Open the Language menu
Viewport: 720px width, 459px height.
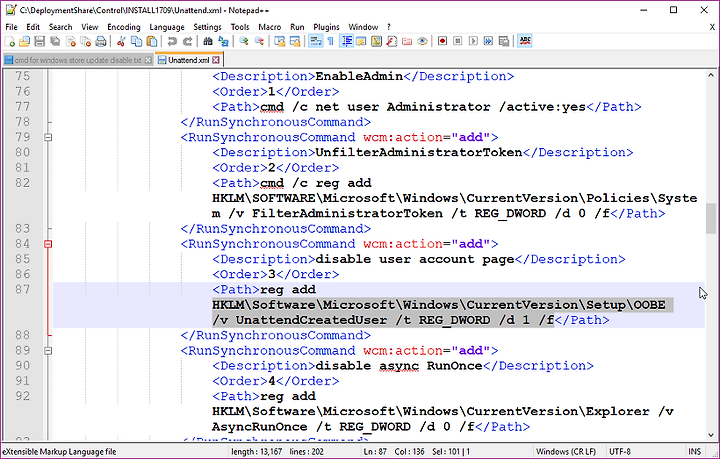167,27
